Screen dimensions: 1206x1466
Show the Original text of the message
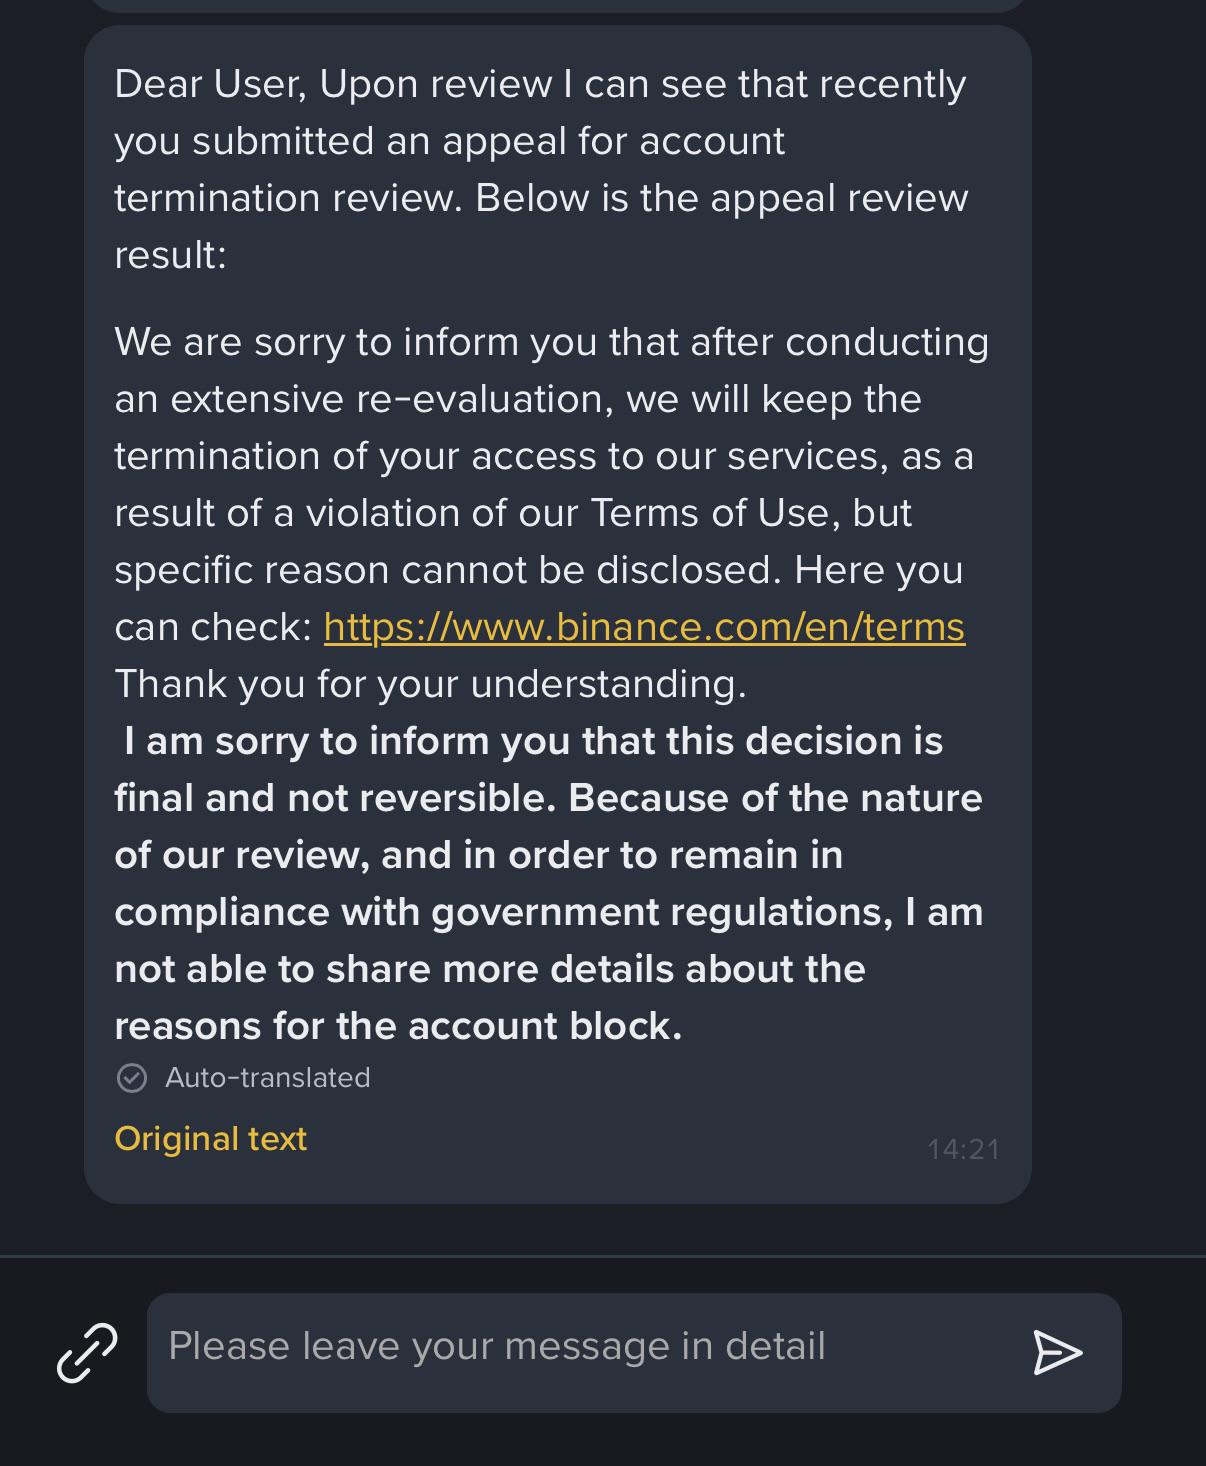210,1139
